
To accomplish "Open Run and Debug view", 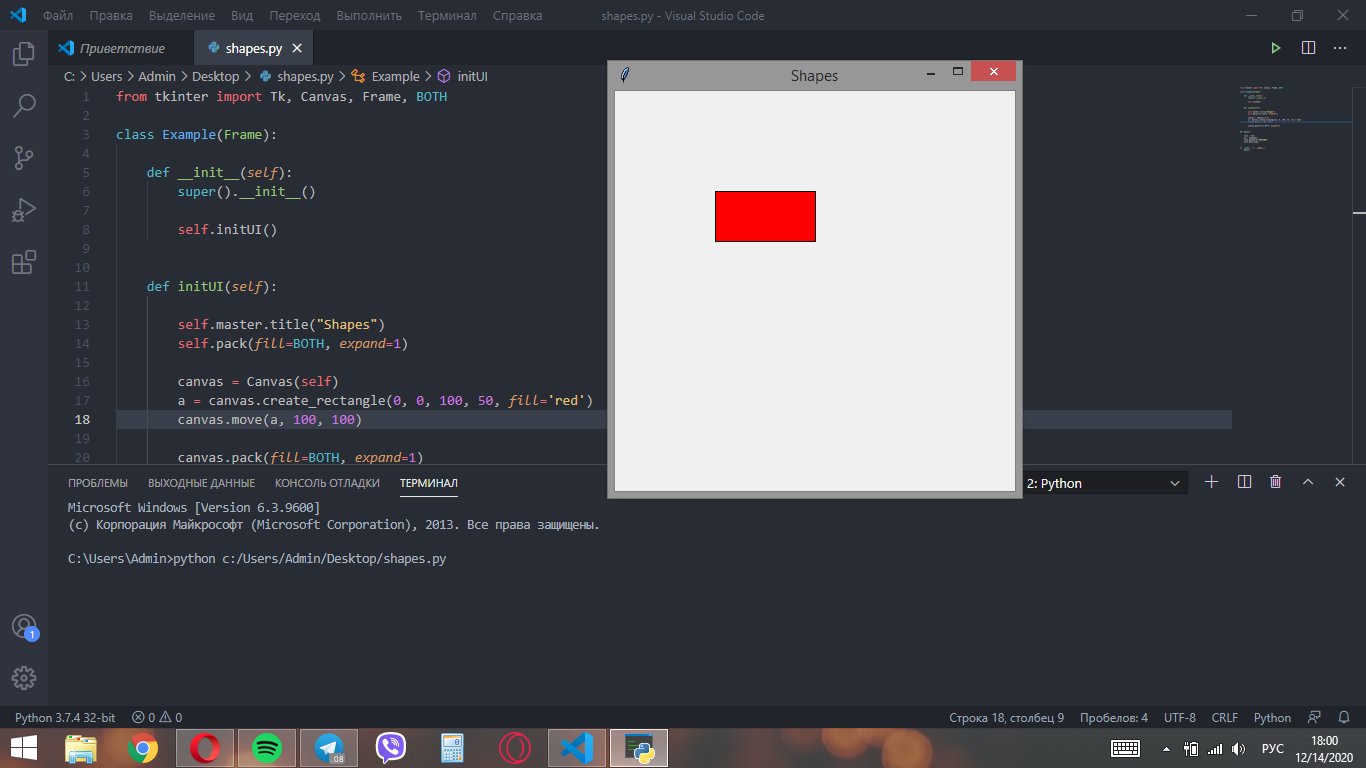I will [x=23, y=210].
